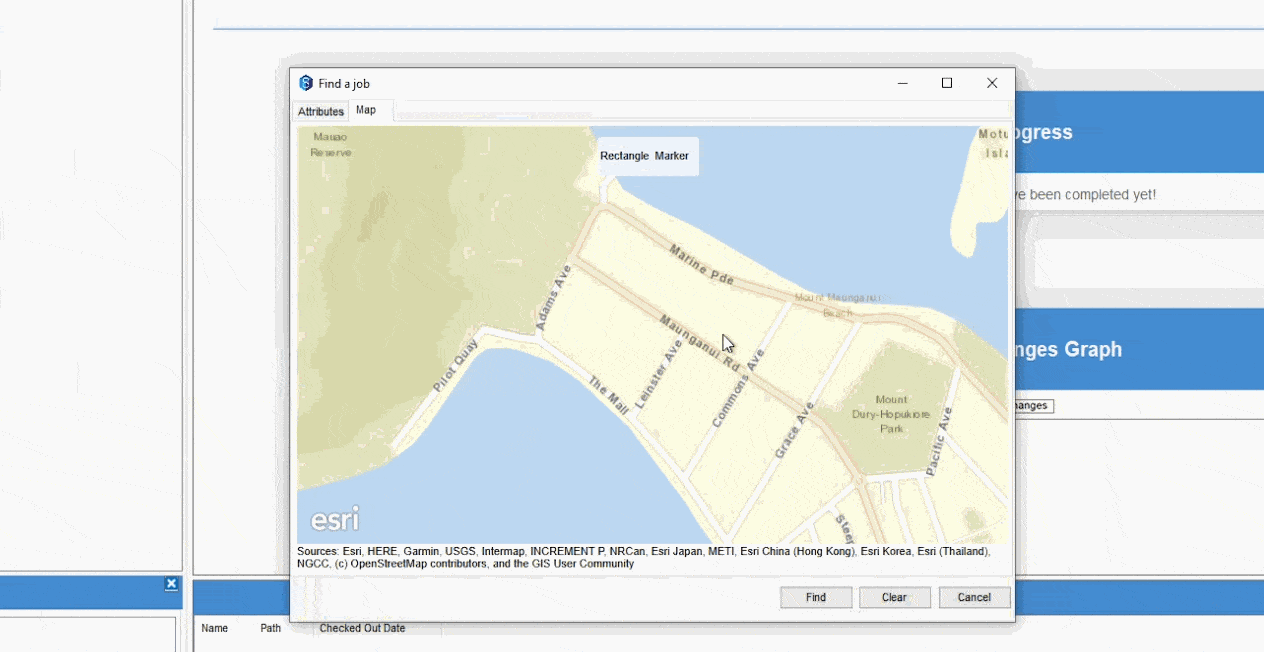This screenshot has width=1264, height=652.
Task: Click the Marine Pde road label
Action: 702,265
